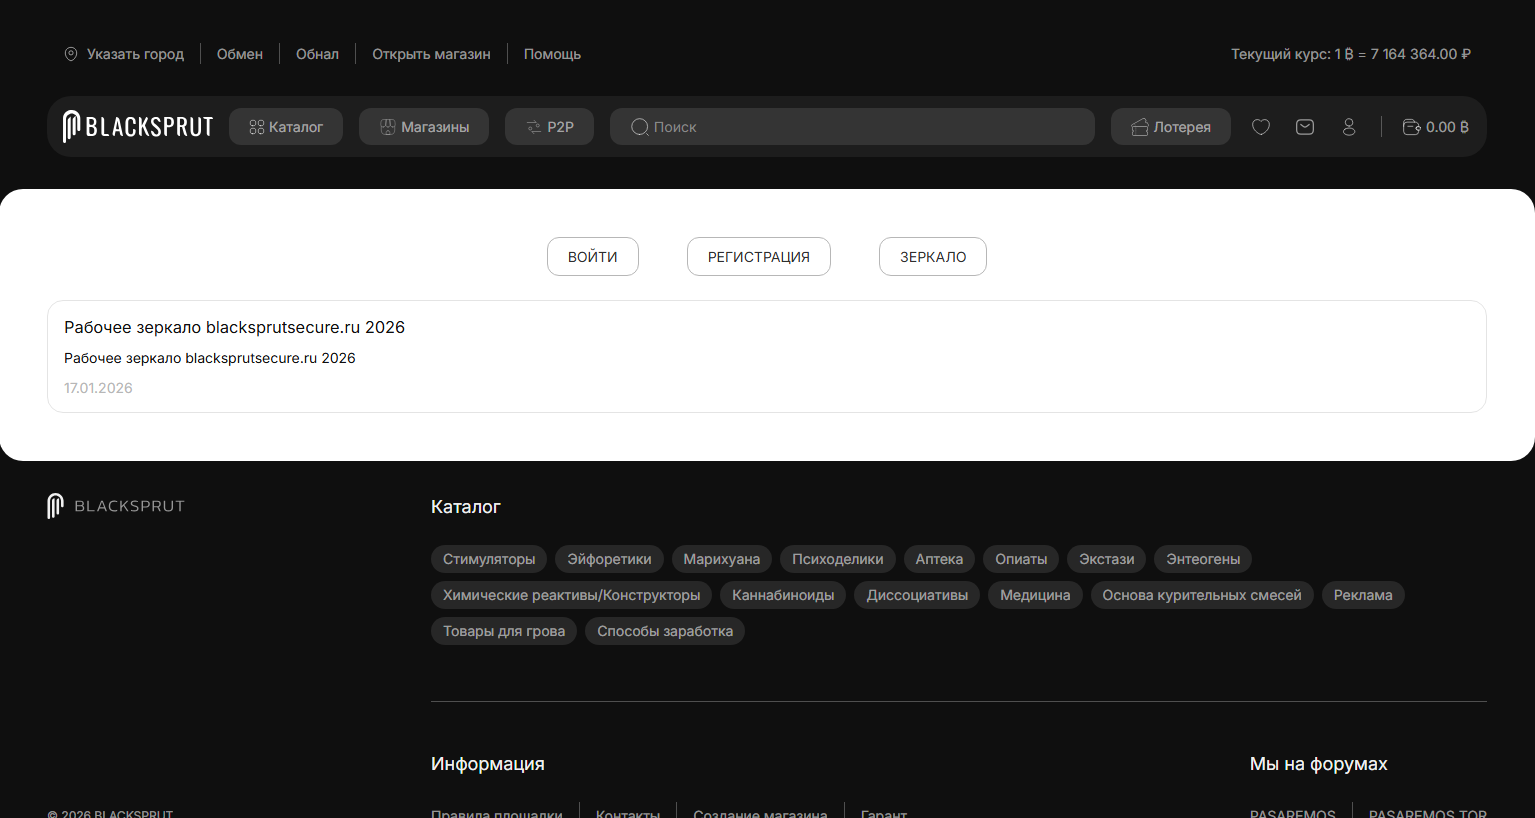The height and width of the screenshot is (818, 1535).
Task: Select the Медицина footer tag
Action: point(1035,595)
